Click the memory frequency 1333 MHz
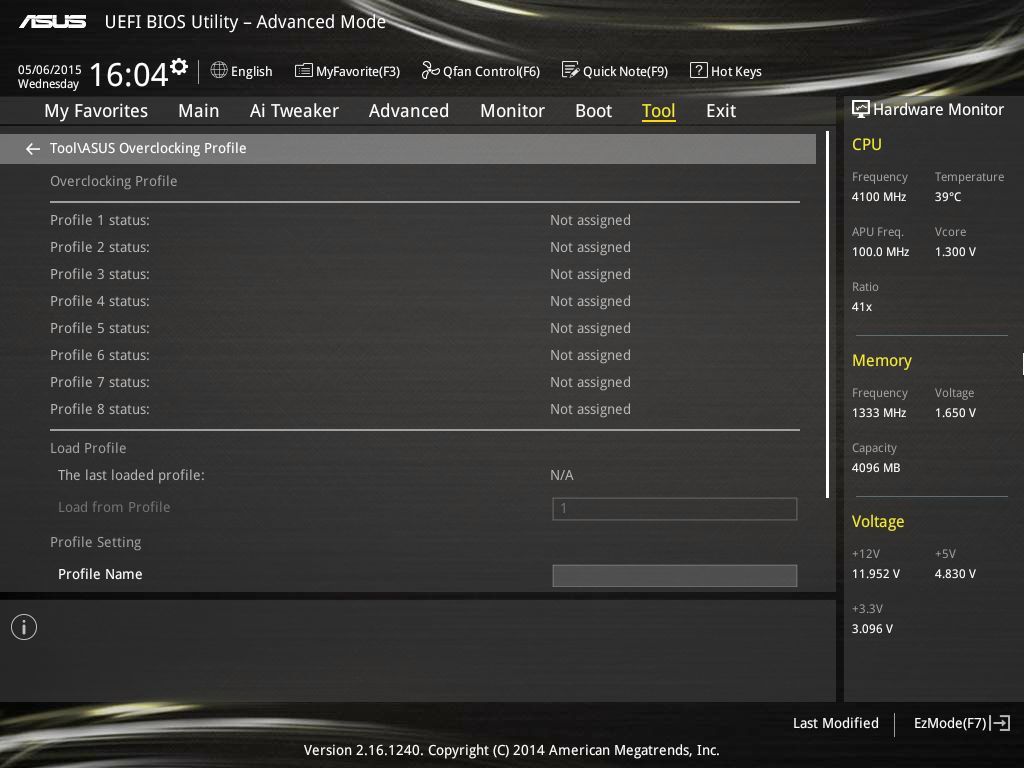This screenshot has width=1024, height=768. [878, 413]
